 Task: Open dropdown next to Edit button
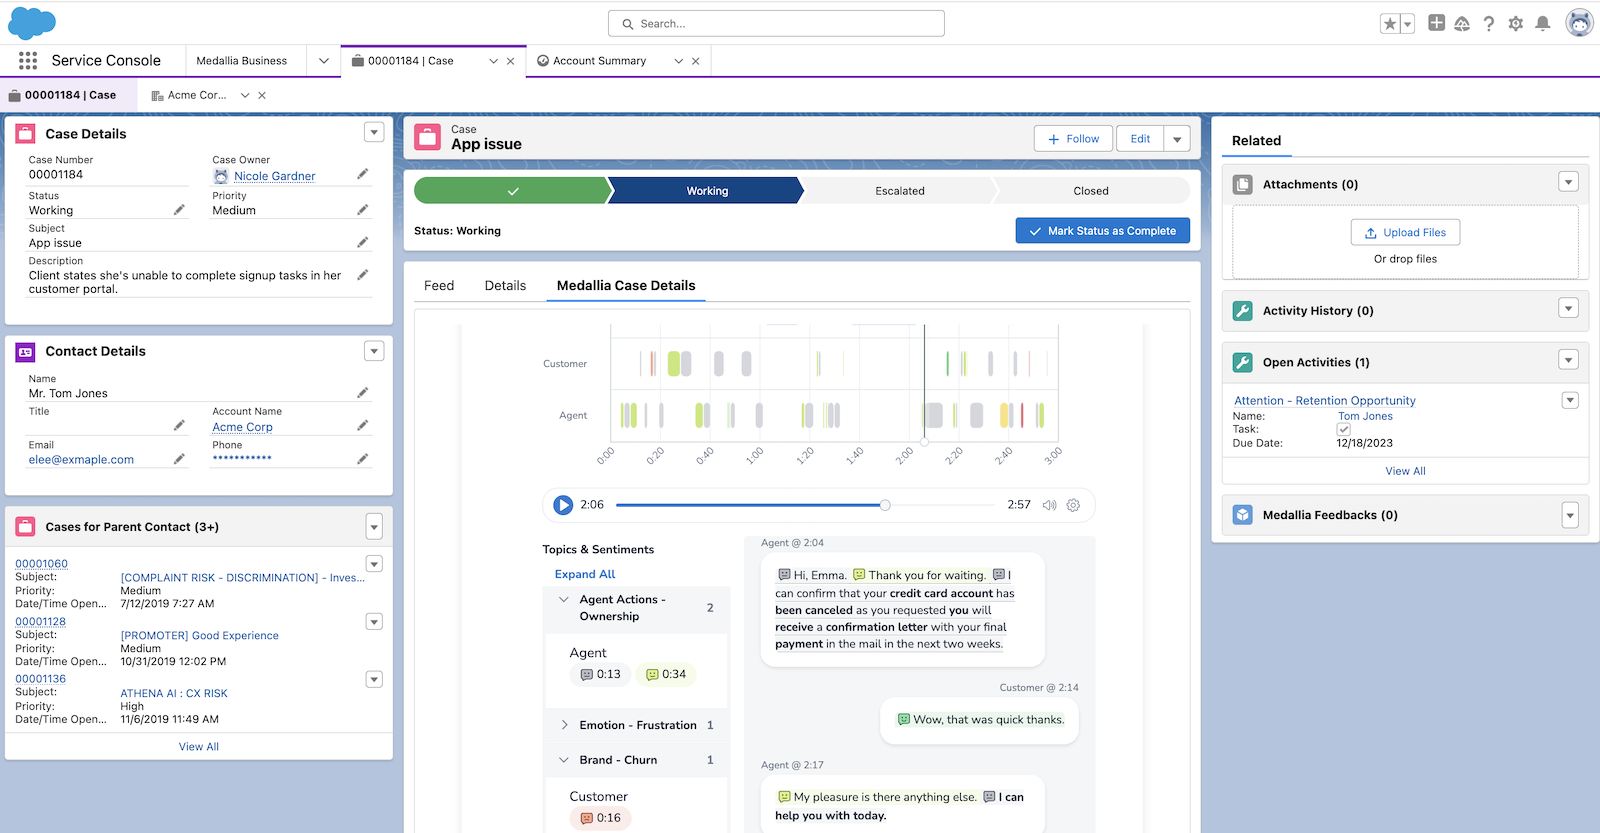(1177, 139)
